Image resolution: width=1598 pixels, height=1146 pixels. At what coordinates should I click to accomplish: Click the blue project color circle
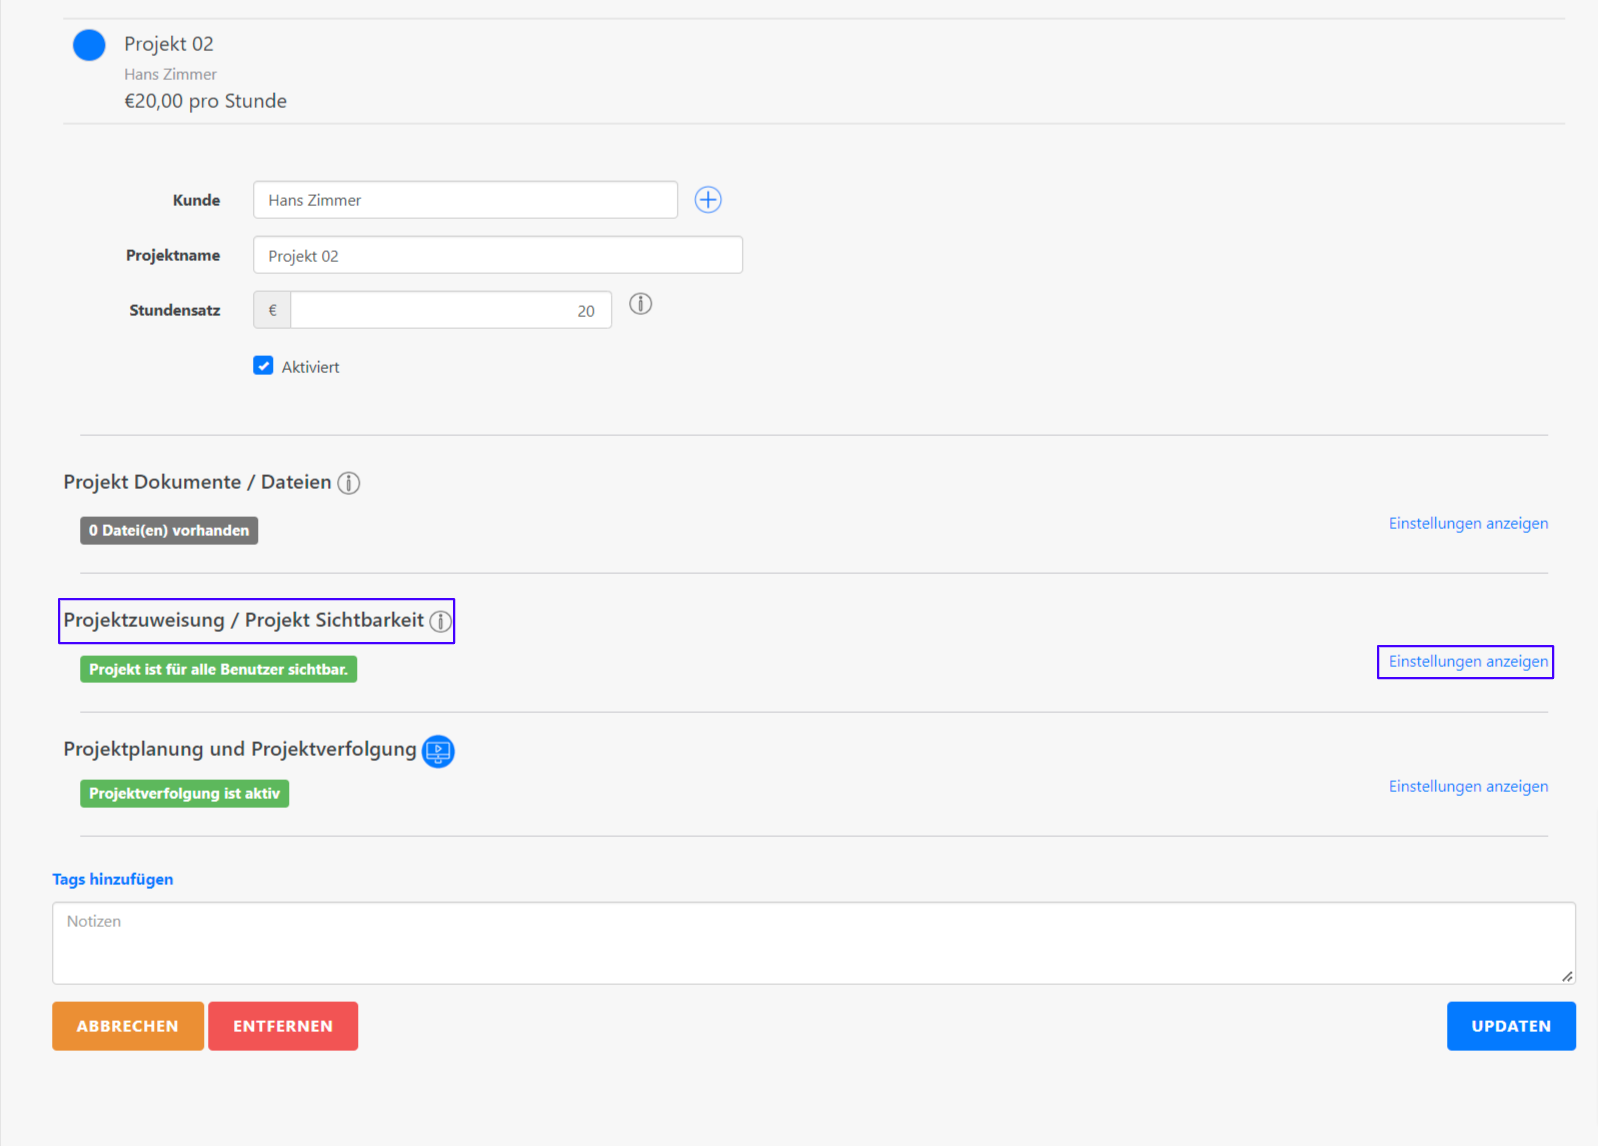click(89, 45)
